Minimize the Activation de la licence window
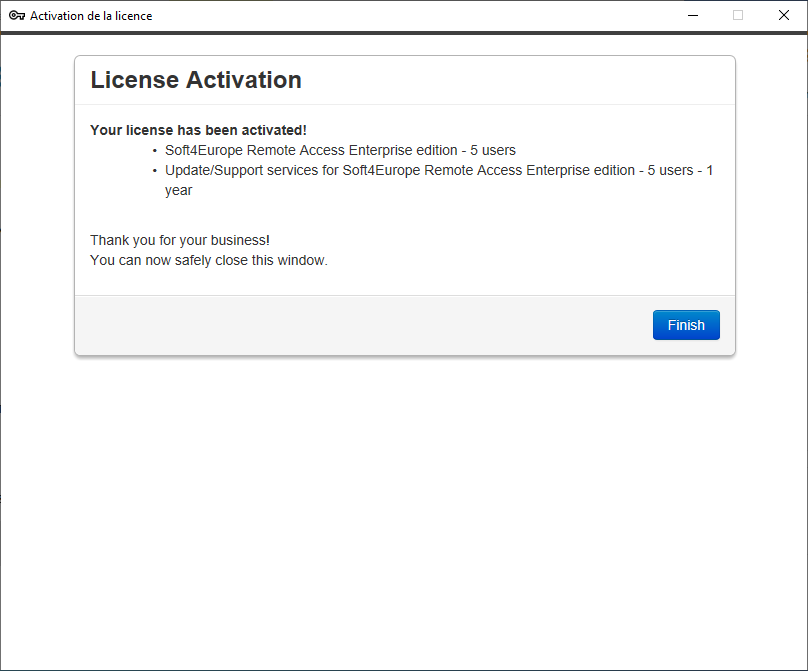The image size is (808, 671). point(692,16)
